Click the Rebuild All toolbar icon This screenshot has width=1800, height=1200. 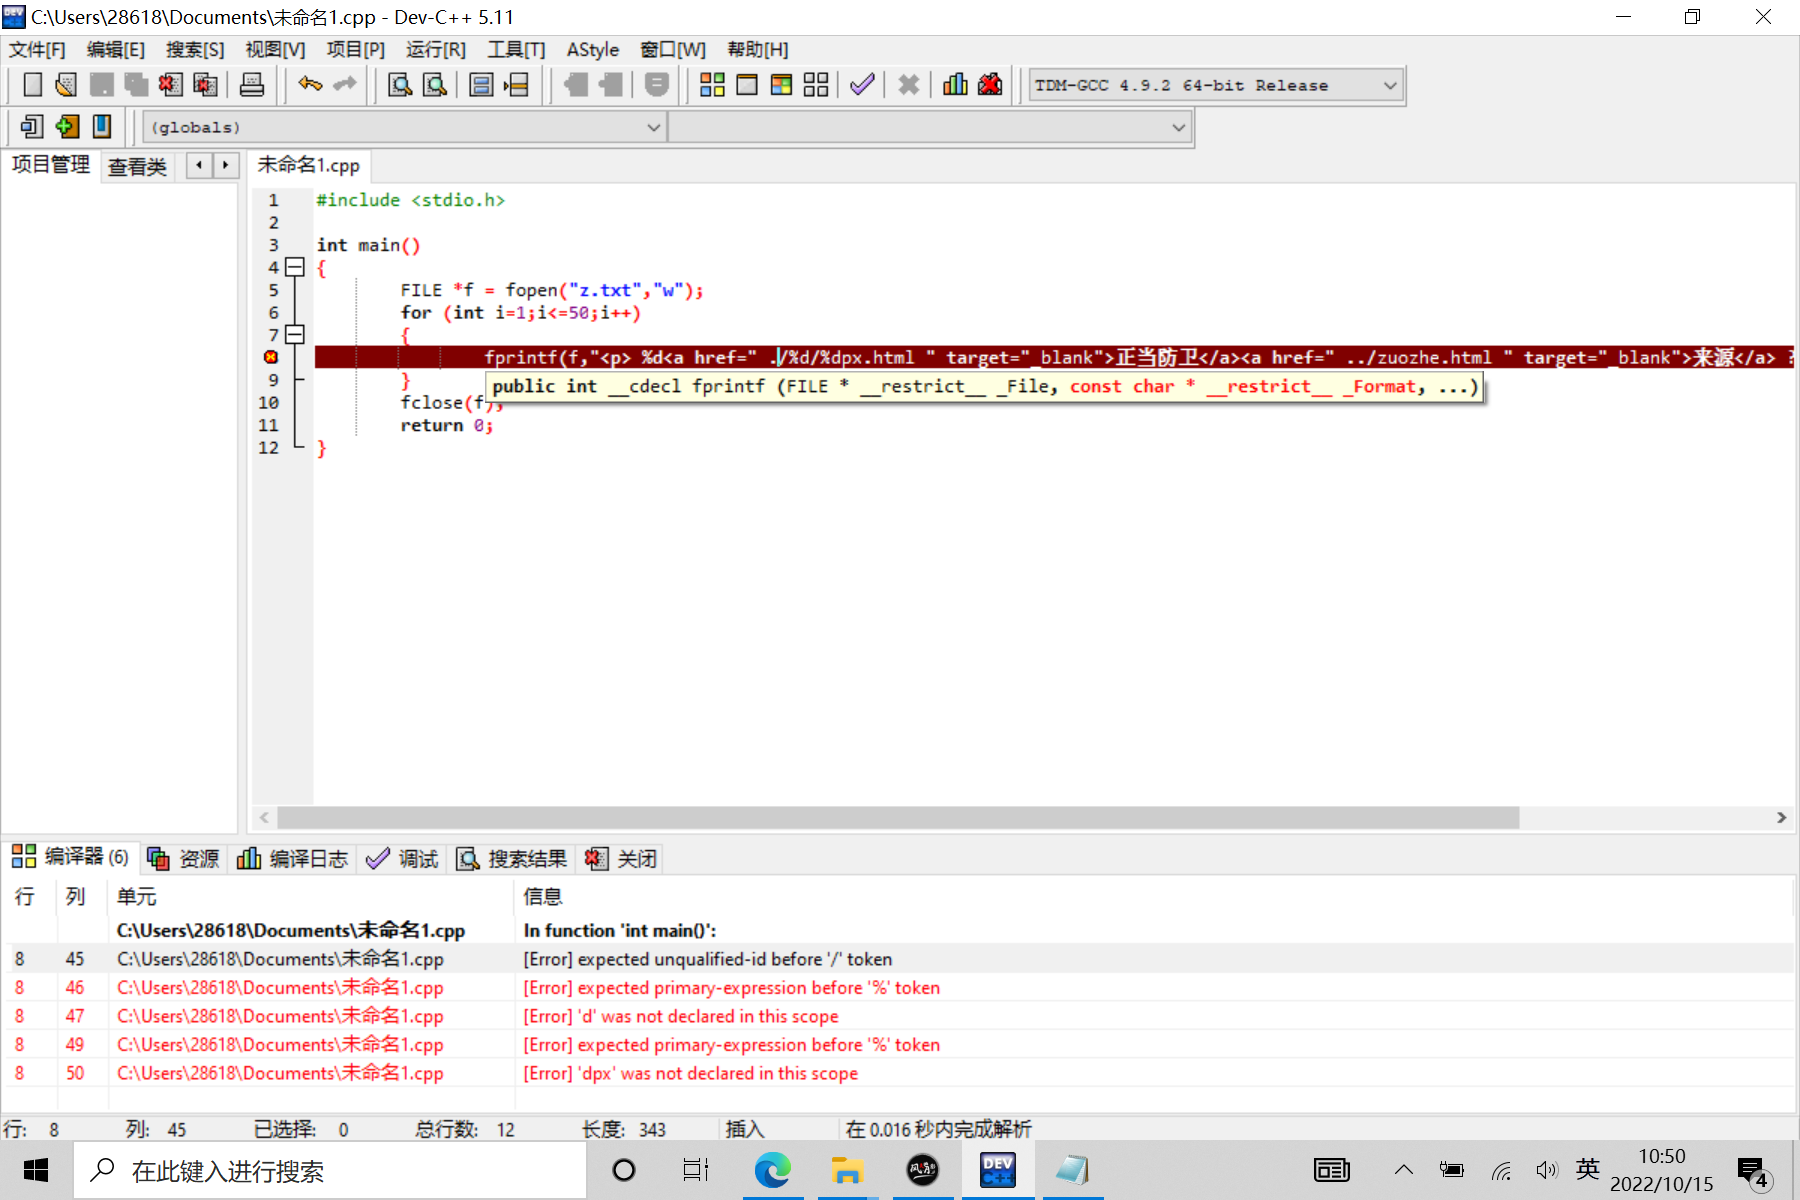816,85
